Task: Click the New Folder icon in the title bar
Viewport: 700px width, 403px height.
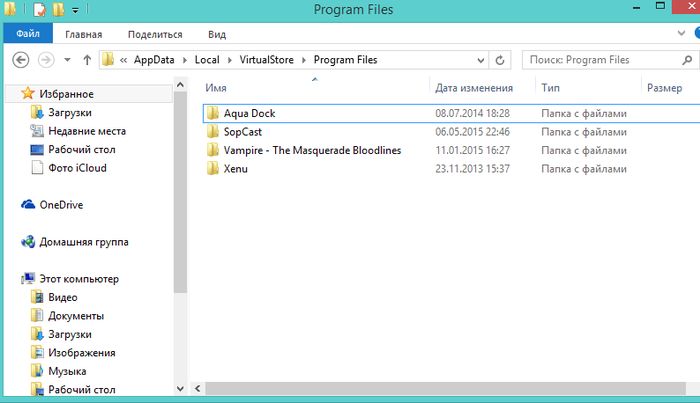Action: click(x=58, y=11)
